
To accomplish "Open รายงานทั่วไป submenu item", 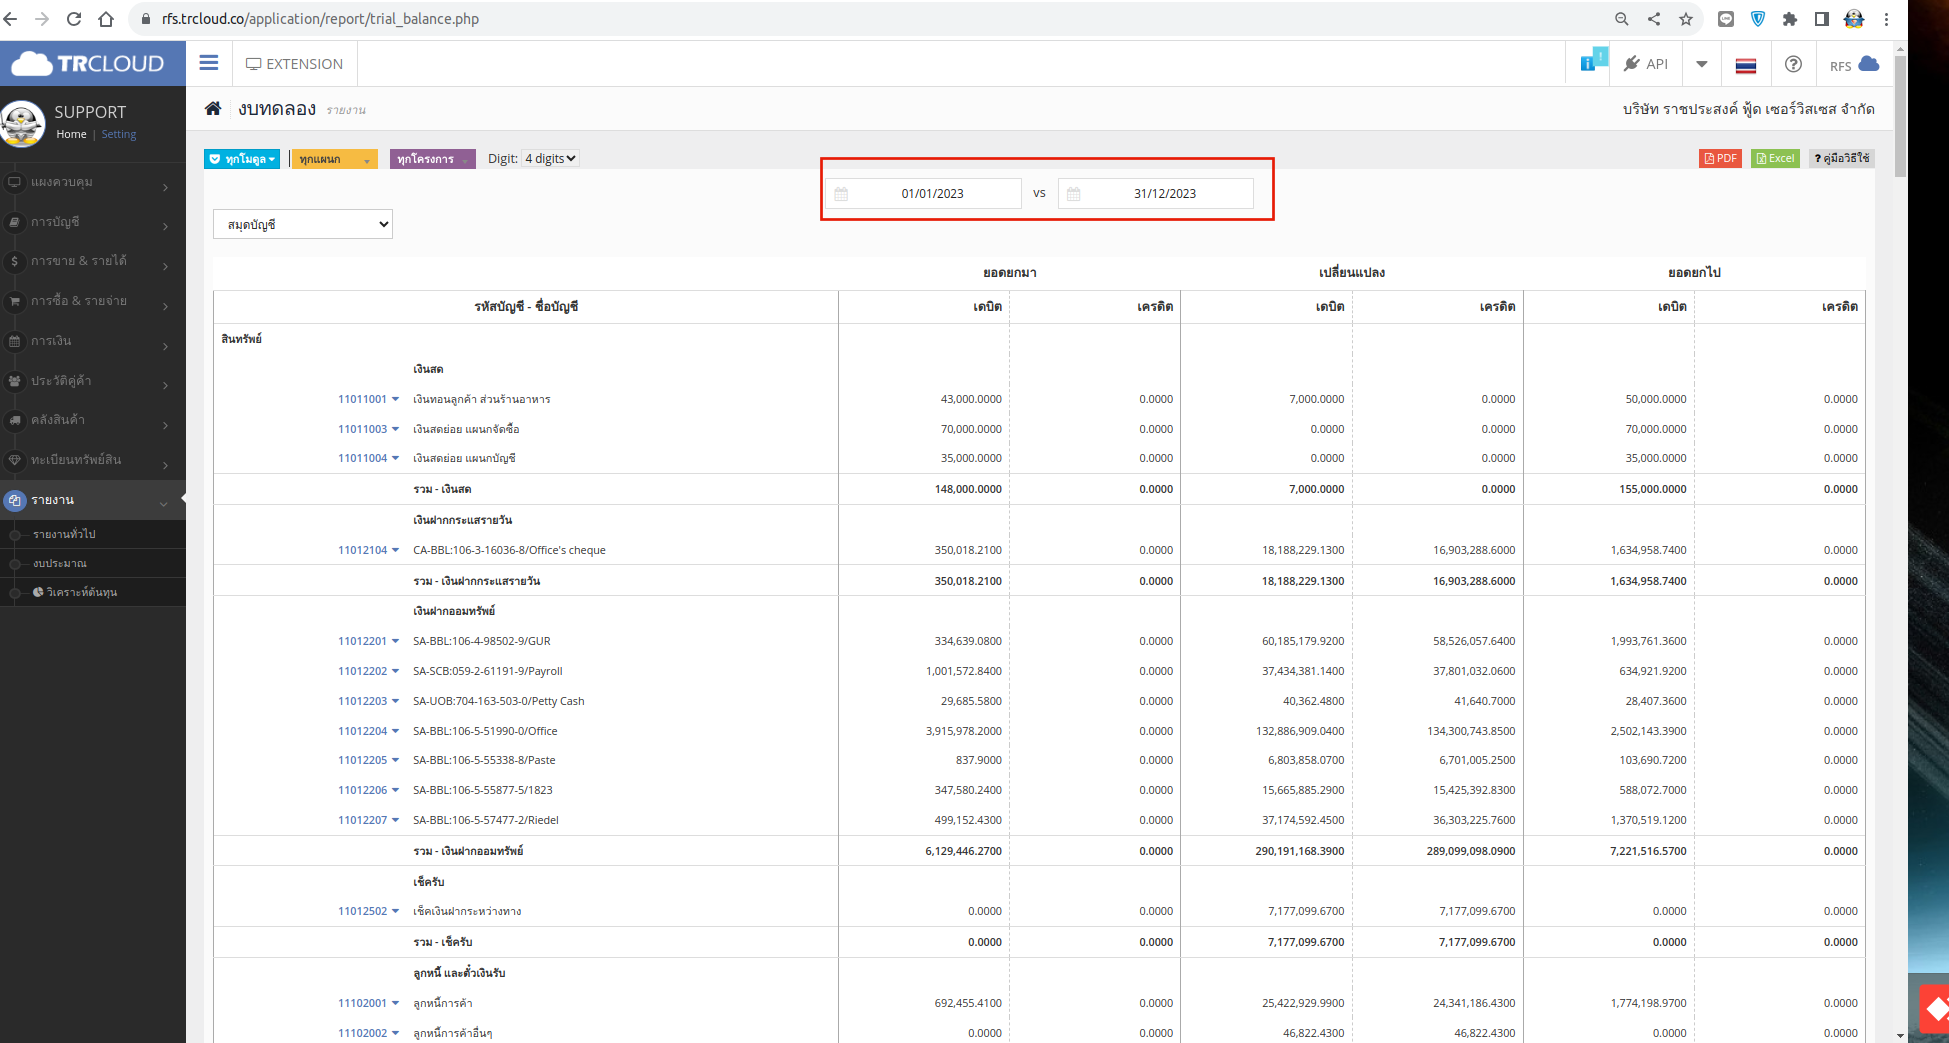I will tap(64, 534).
